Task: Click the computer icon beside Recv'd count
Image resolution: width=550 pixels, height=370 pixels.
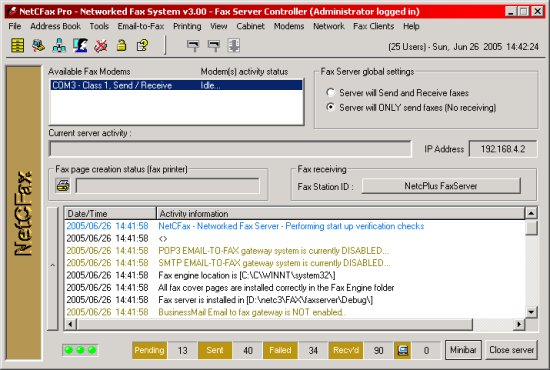Action: coord(402,350)
